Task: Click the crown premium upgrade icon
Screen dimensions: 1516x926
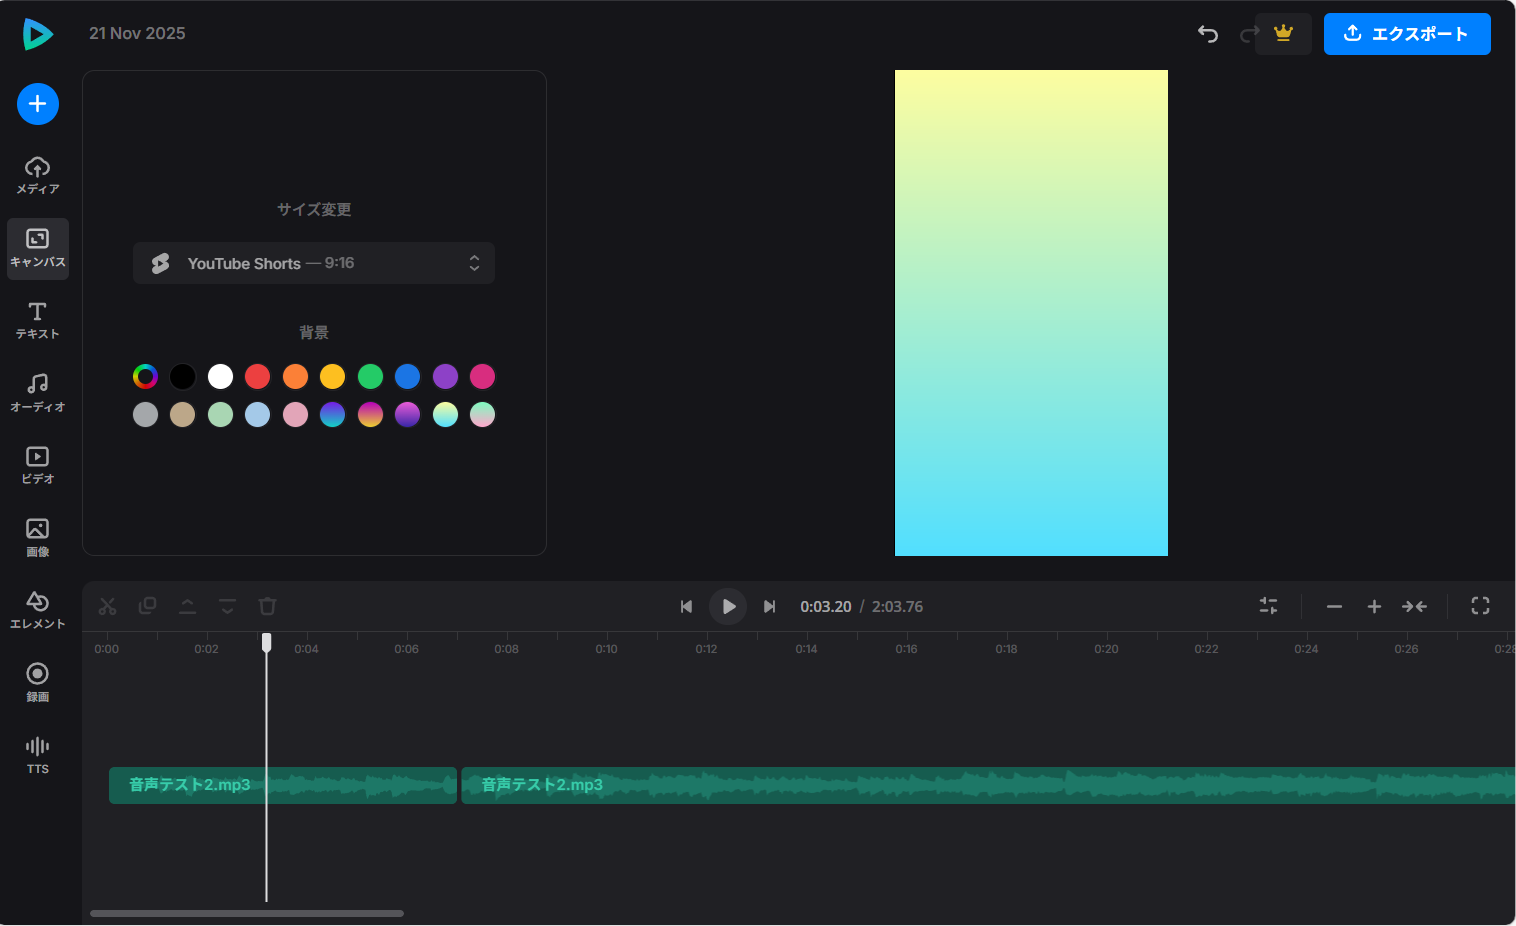Action: (x=1283, y=34)
